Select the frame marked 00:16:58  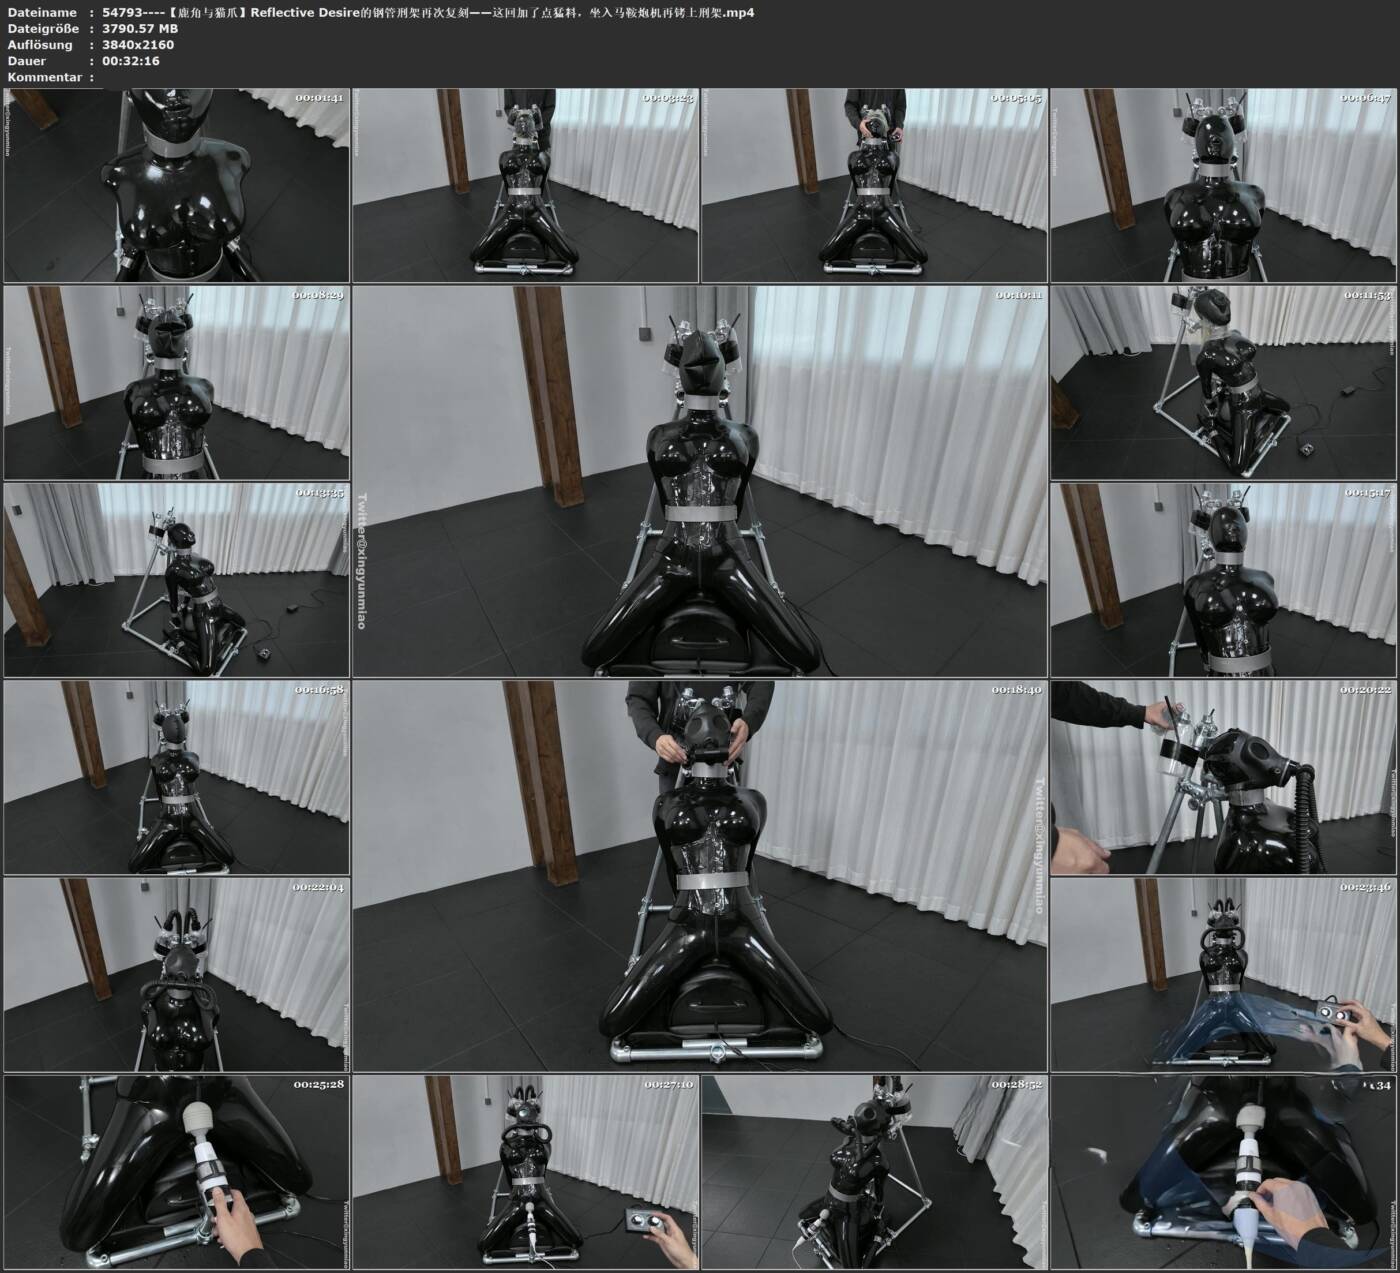(177, 777)
